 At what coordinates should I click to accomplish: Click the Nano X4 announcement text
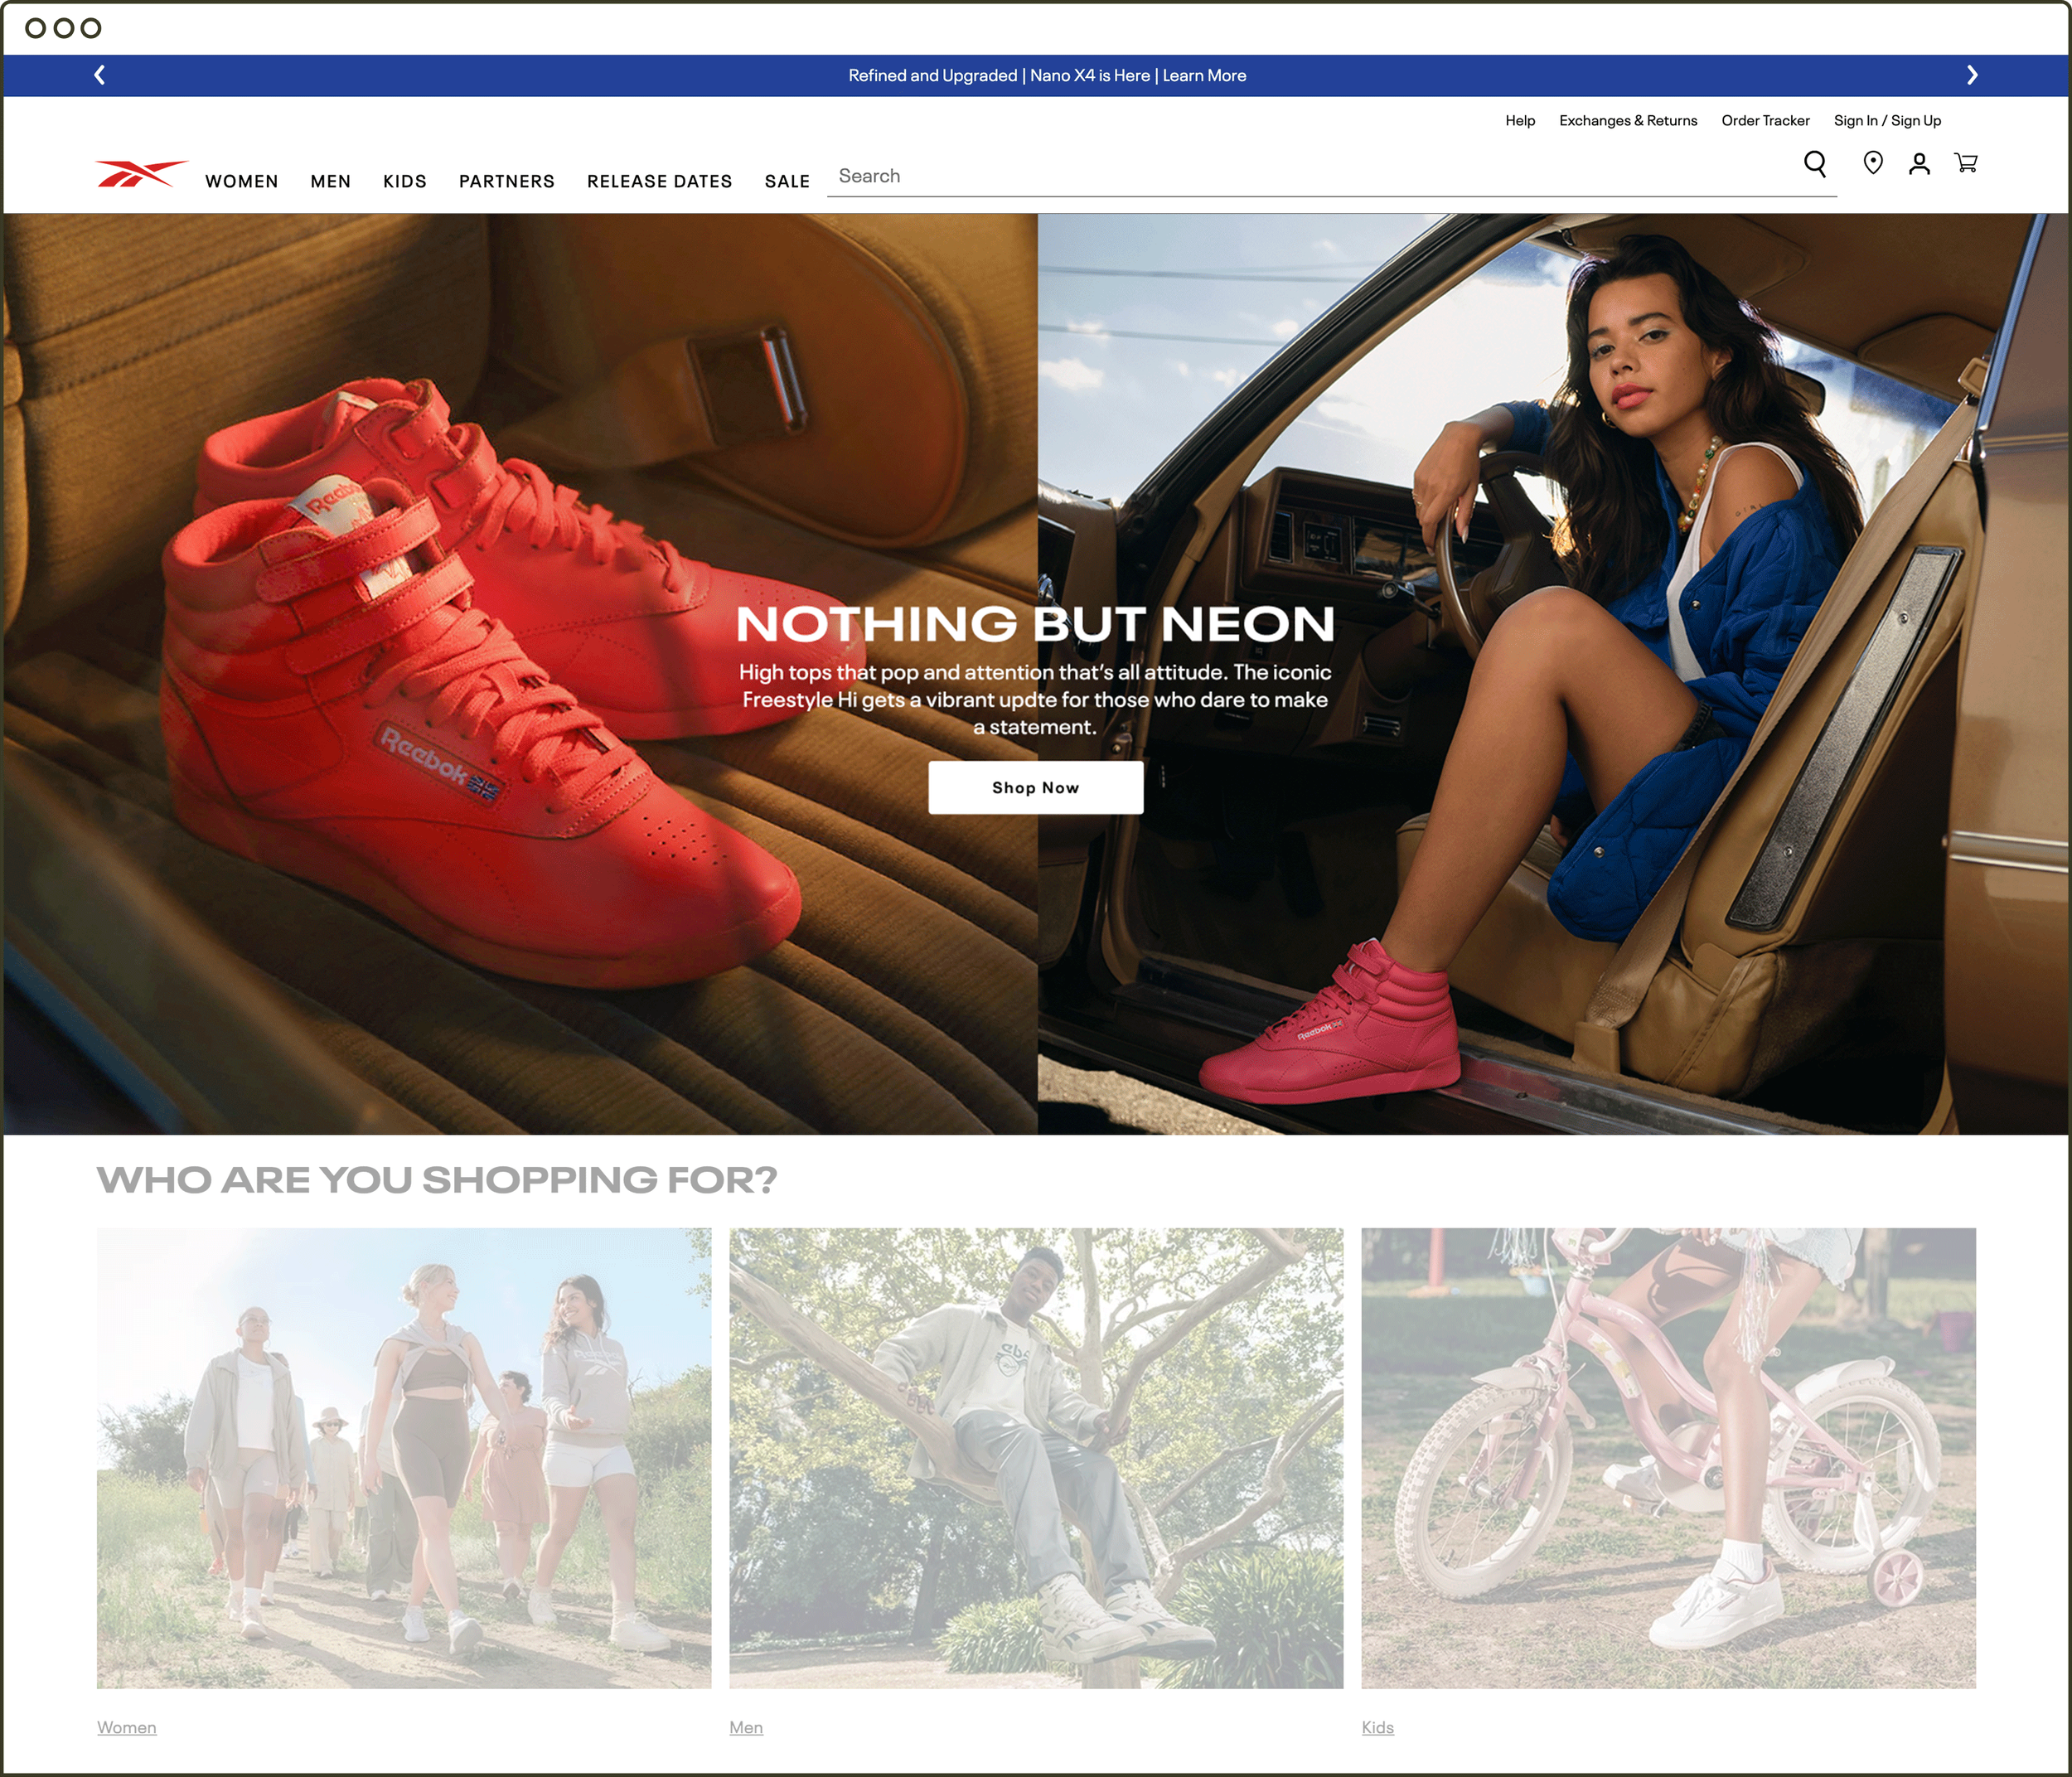point(1047,76)
